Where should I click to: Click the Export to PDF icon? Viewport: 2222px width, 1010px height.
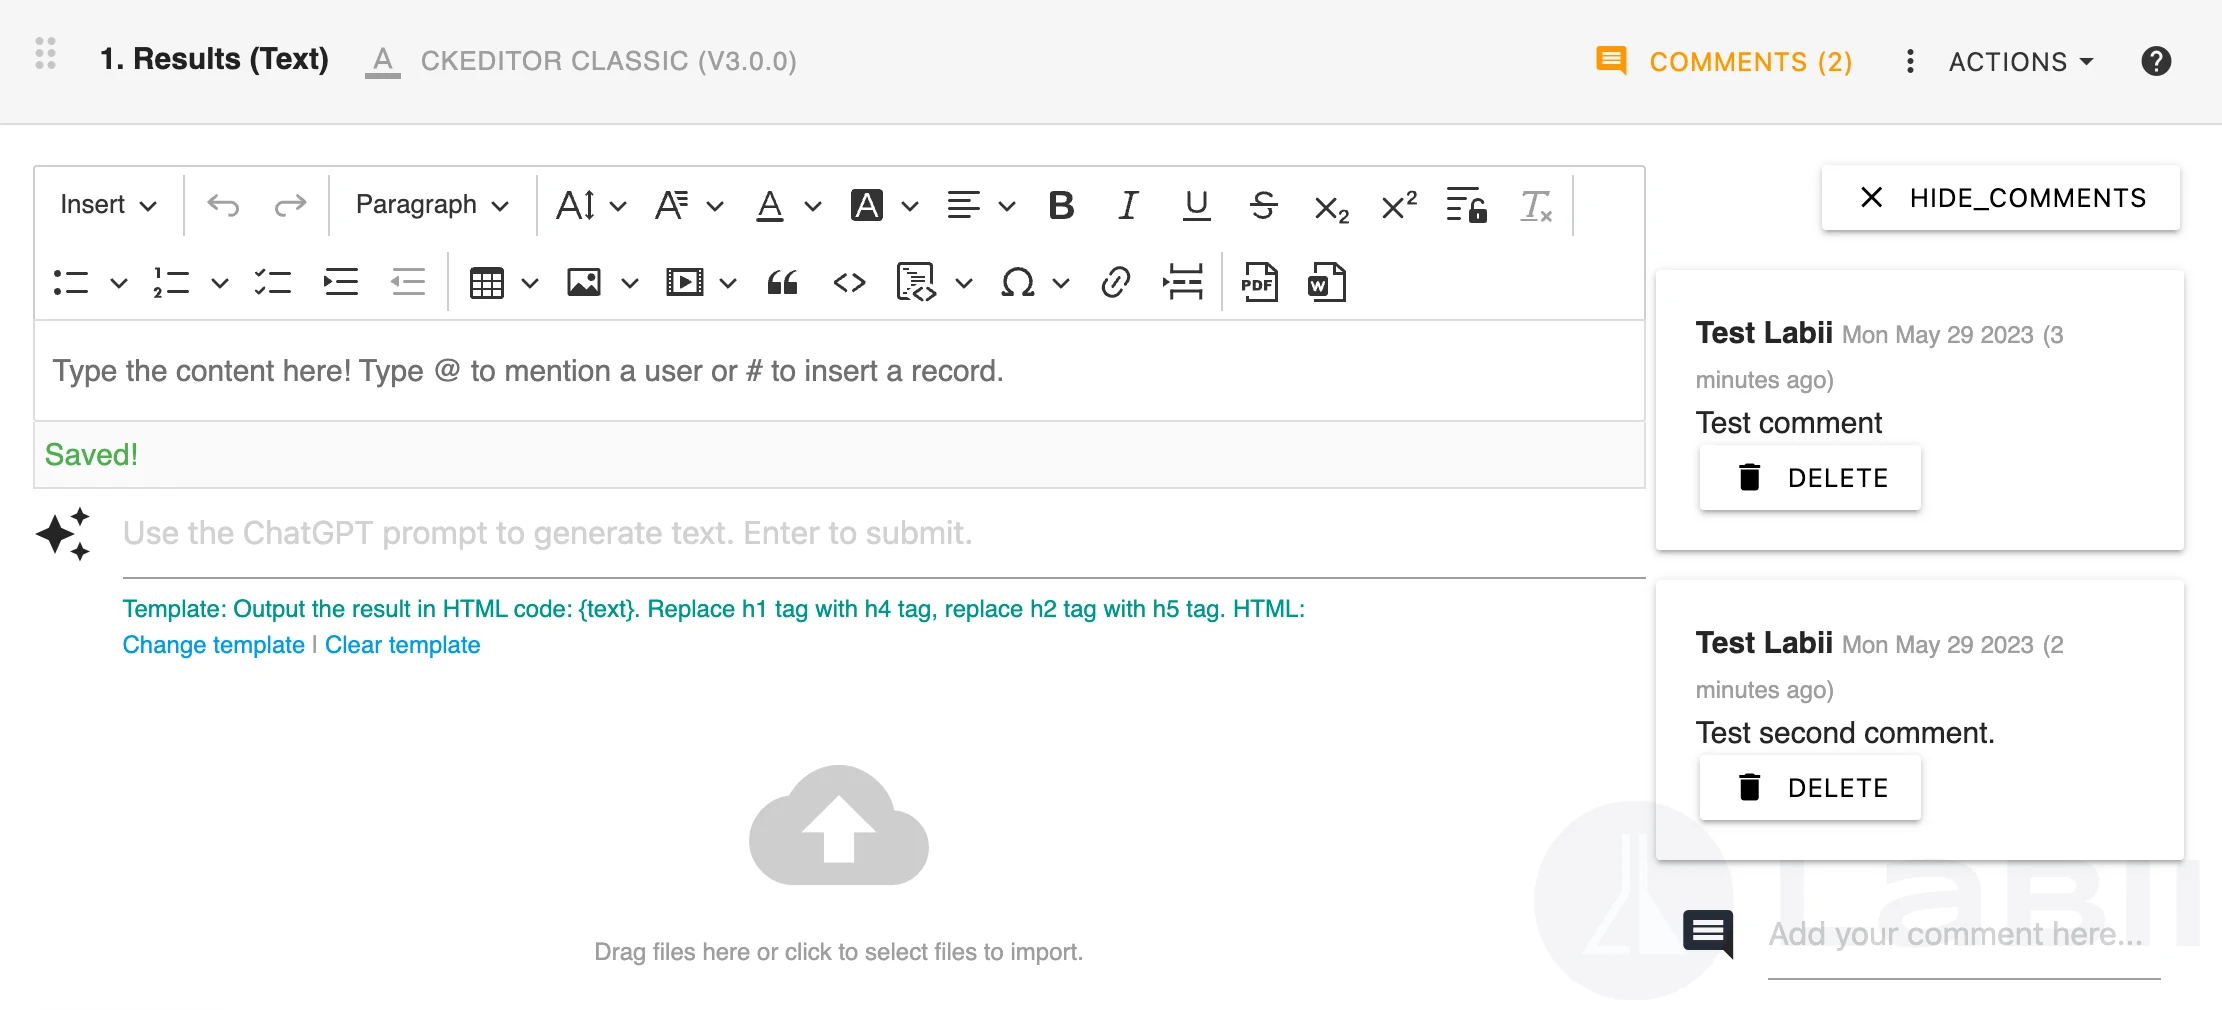point(1259,283)
